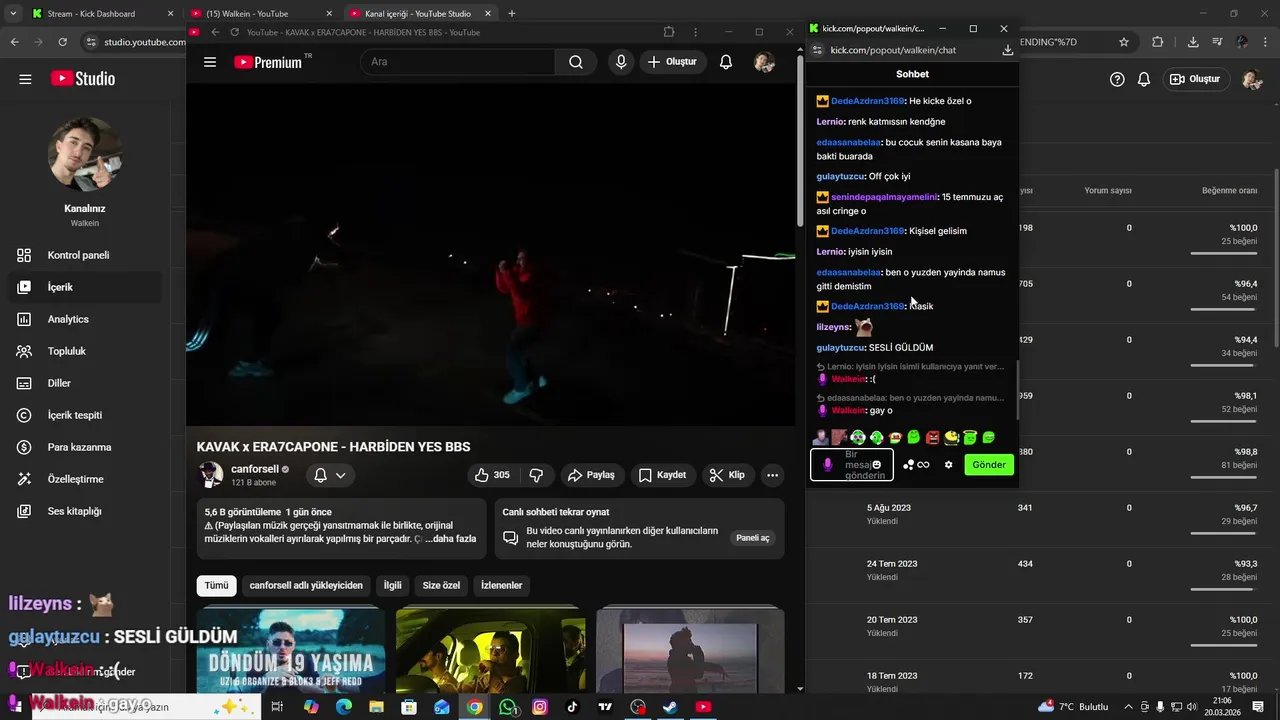The height and width of the screenshot is (720, 1280).
Task: Create a clip with Klip button
Action: [x=727, y=475]
